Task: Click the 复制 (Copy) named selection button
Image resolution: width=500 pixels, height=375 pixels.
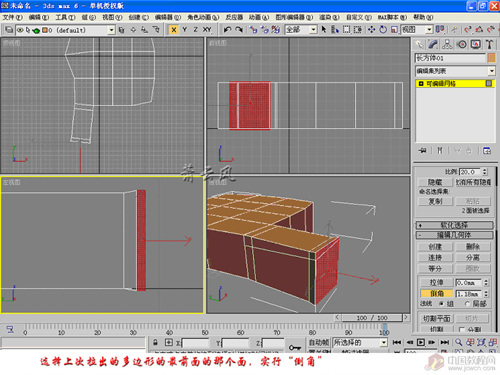Action: coord(435,201)
